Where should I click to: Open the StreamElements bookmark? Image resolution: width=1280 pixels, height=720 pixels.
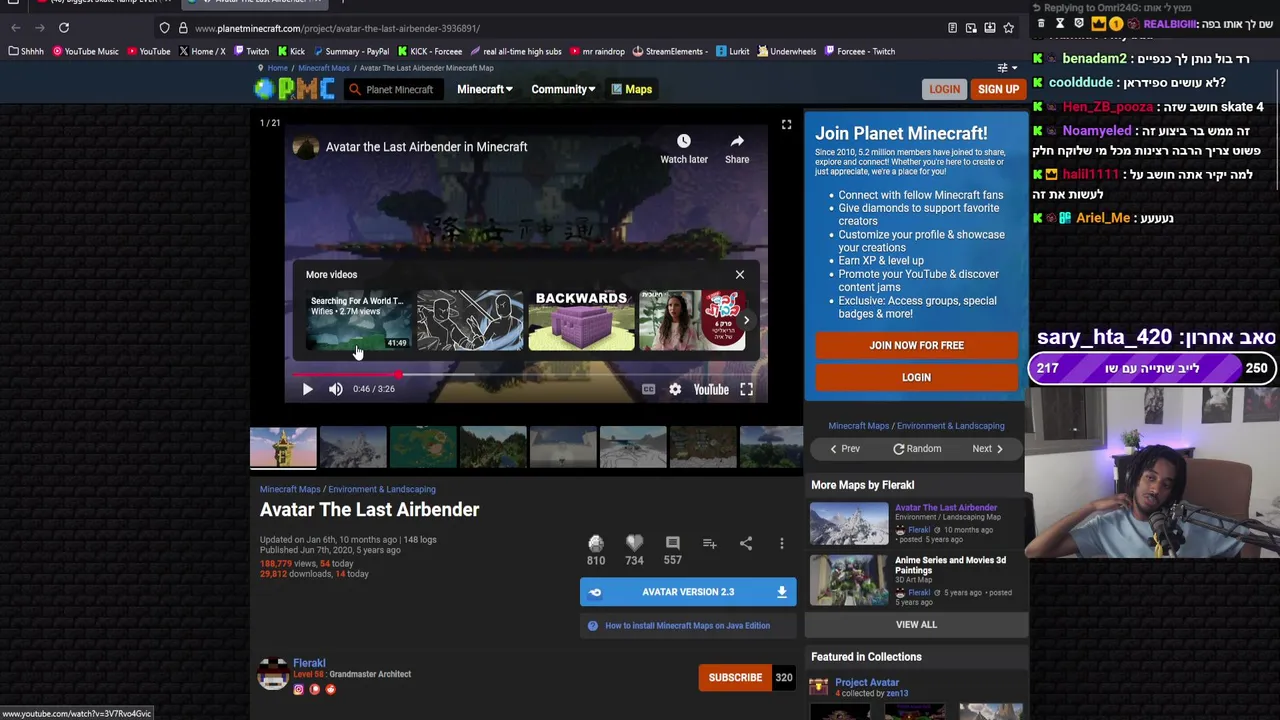click(670, 51)
